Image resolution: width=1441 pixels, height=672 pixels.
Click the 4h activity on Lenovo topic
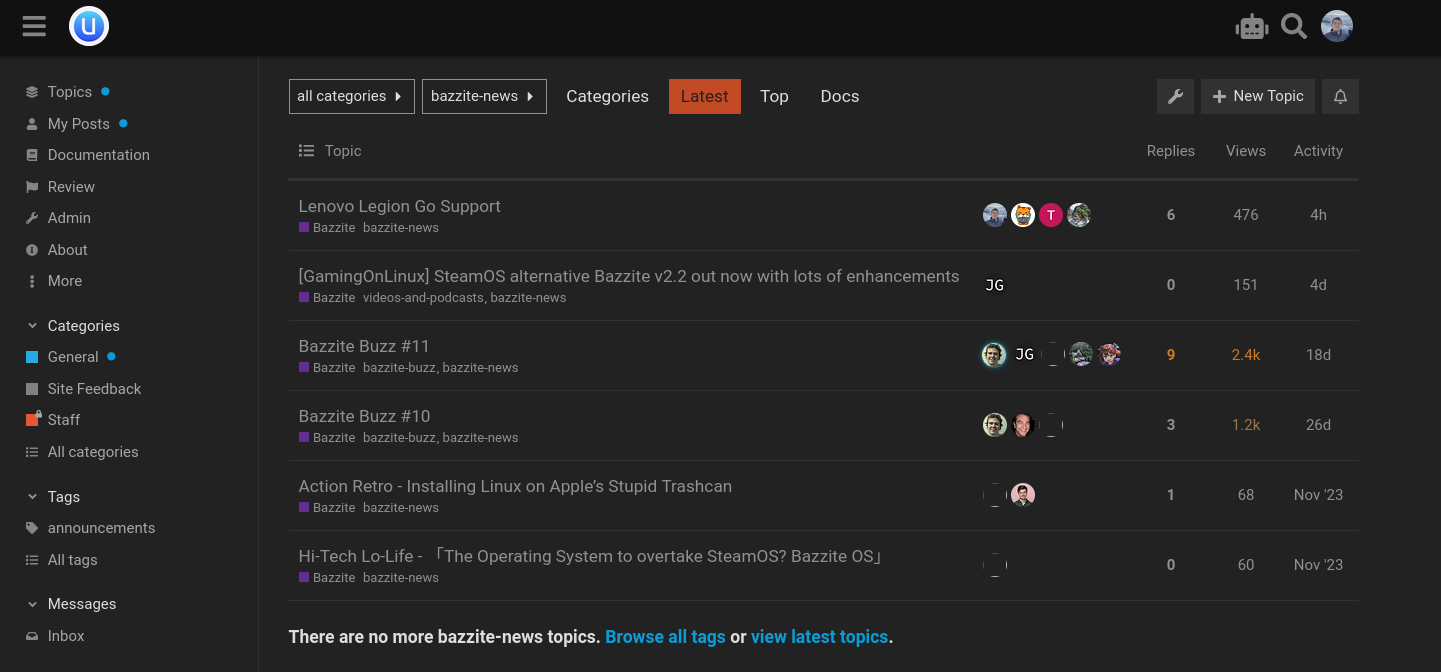coord(1318,215)
